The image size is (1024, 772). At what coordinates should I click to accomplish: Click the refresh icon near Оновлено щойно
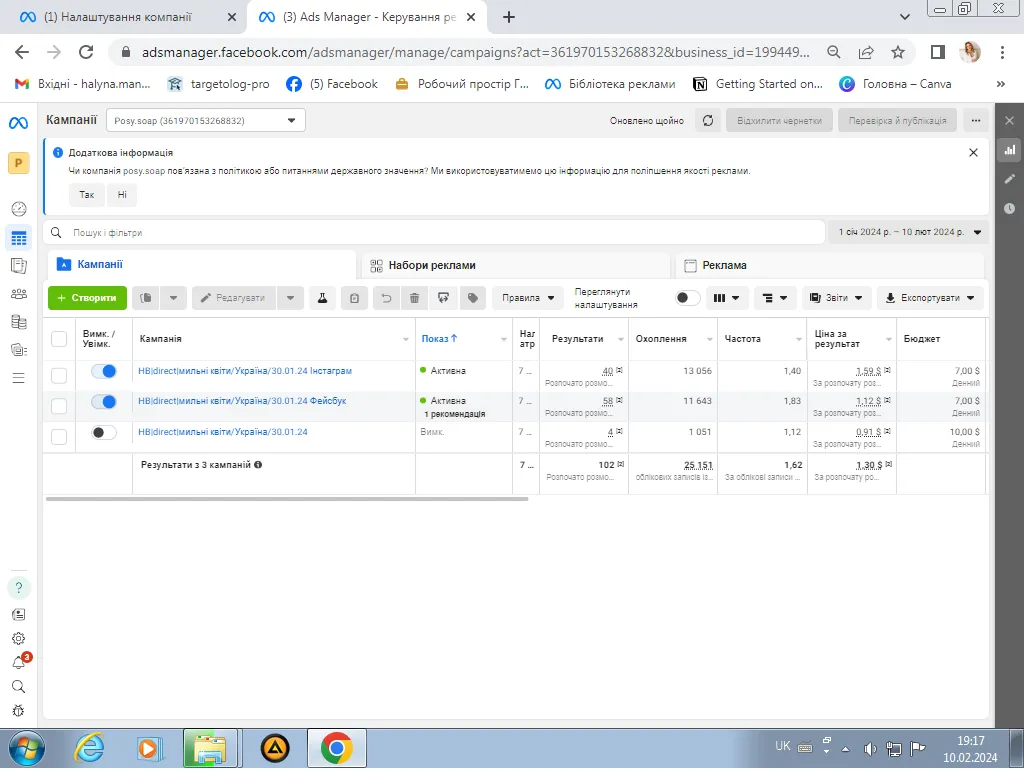(708, 121)
